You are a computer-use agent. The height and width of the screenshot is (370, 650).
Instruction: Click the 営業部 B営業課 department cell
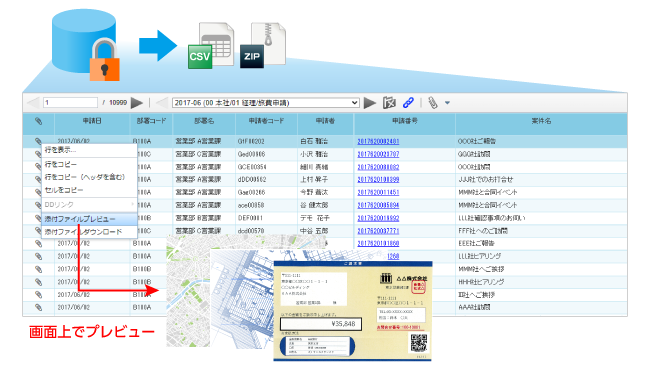tap(198, 218)
